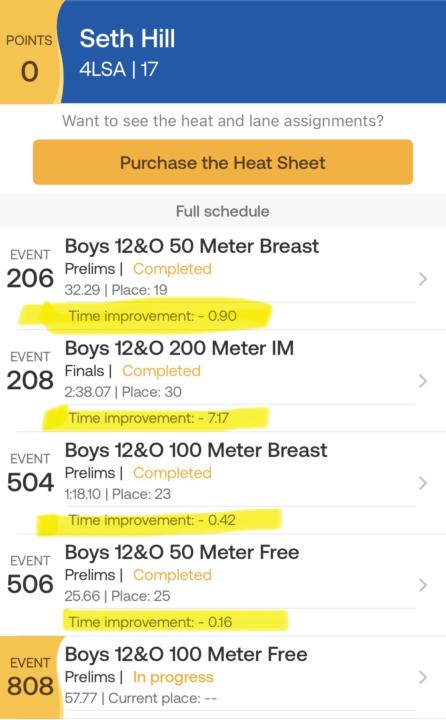The height and width of the screenshot is (720, 446).
Task: Select Boys 12&O 50 Meter Breast event title
Action: tap(192, 246)
